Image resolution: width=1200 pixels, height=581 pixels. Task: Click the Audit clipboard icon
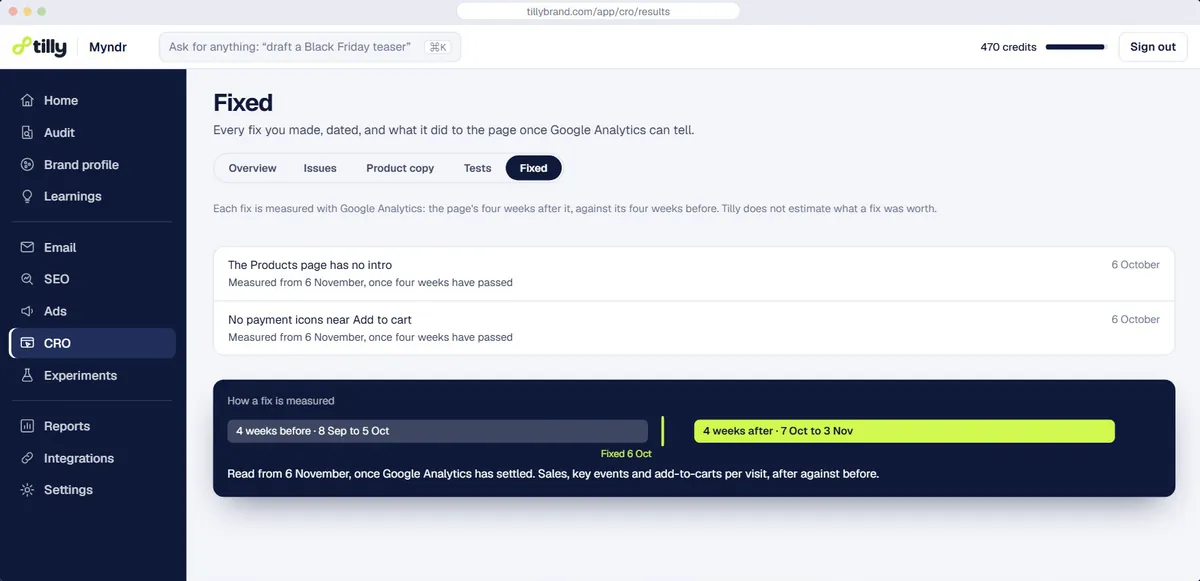coord(28,133)
